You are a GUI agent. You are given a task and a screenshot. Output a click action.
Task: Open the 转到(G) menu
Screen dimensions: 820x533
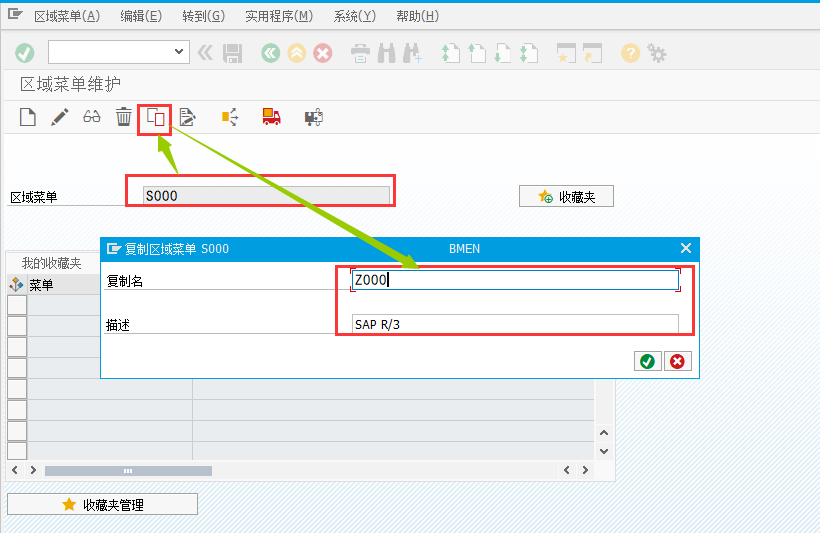(203, 16)
